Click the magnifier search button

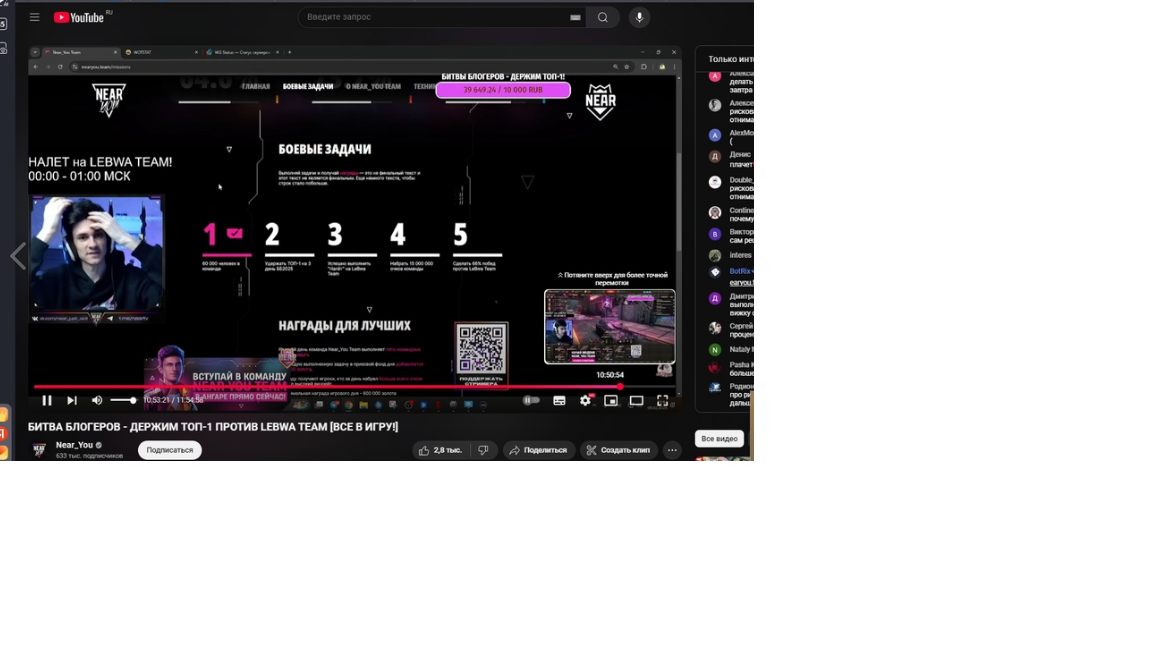click(x=602, y=18)
